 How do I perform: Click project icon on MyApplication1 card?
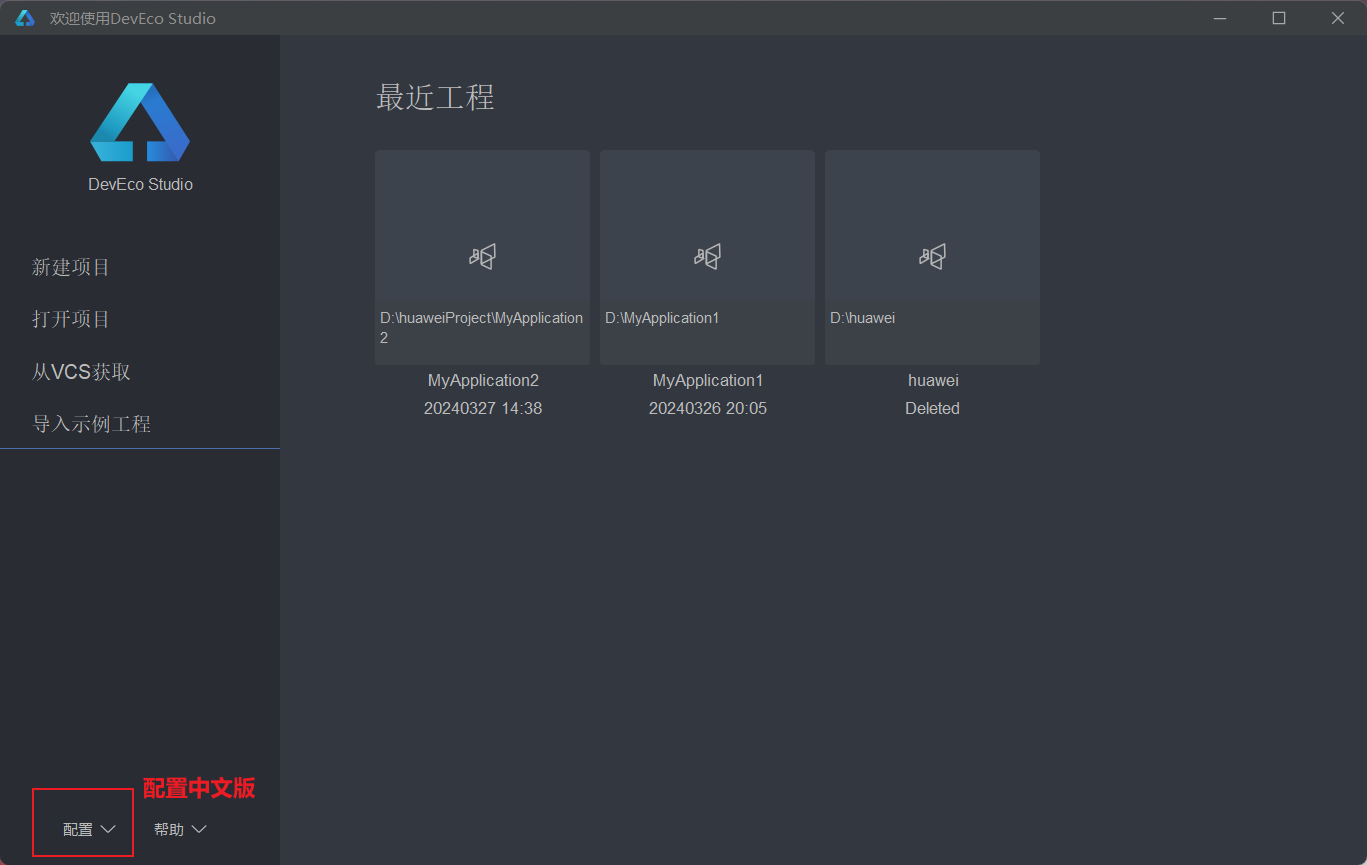click(x=707, y=257)
